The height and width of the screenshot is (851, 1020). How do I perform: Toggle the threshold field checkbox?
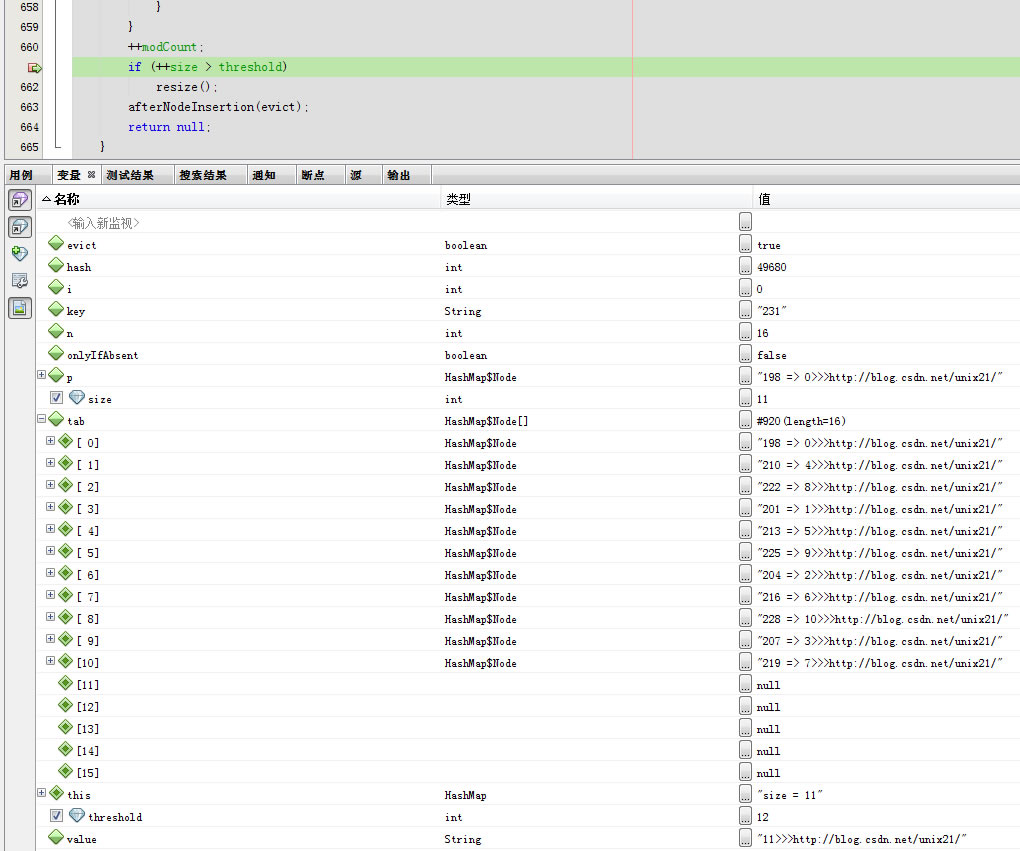click(x=57, y=815)
